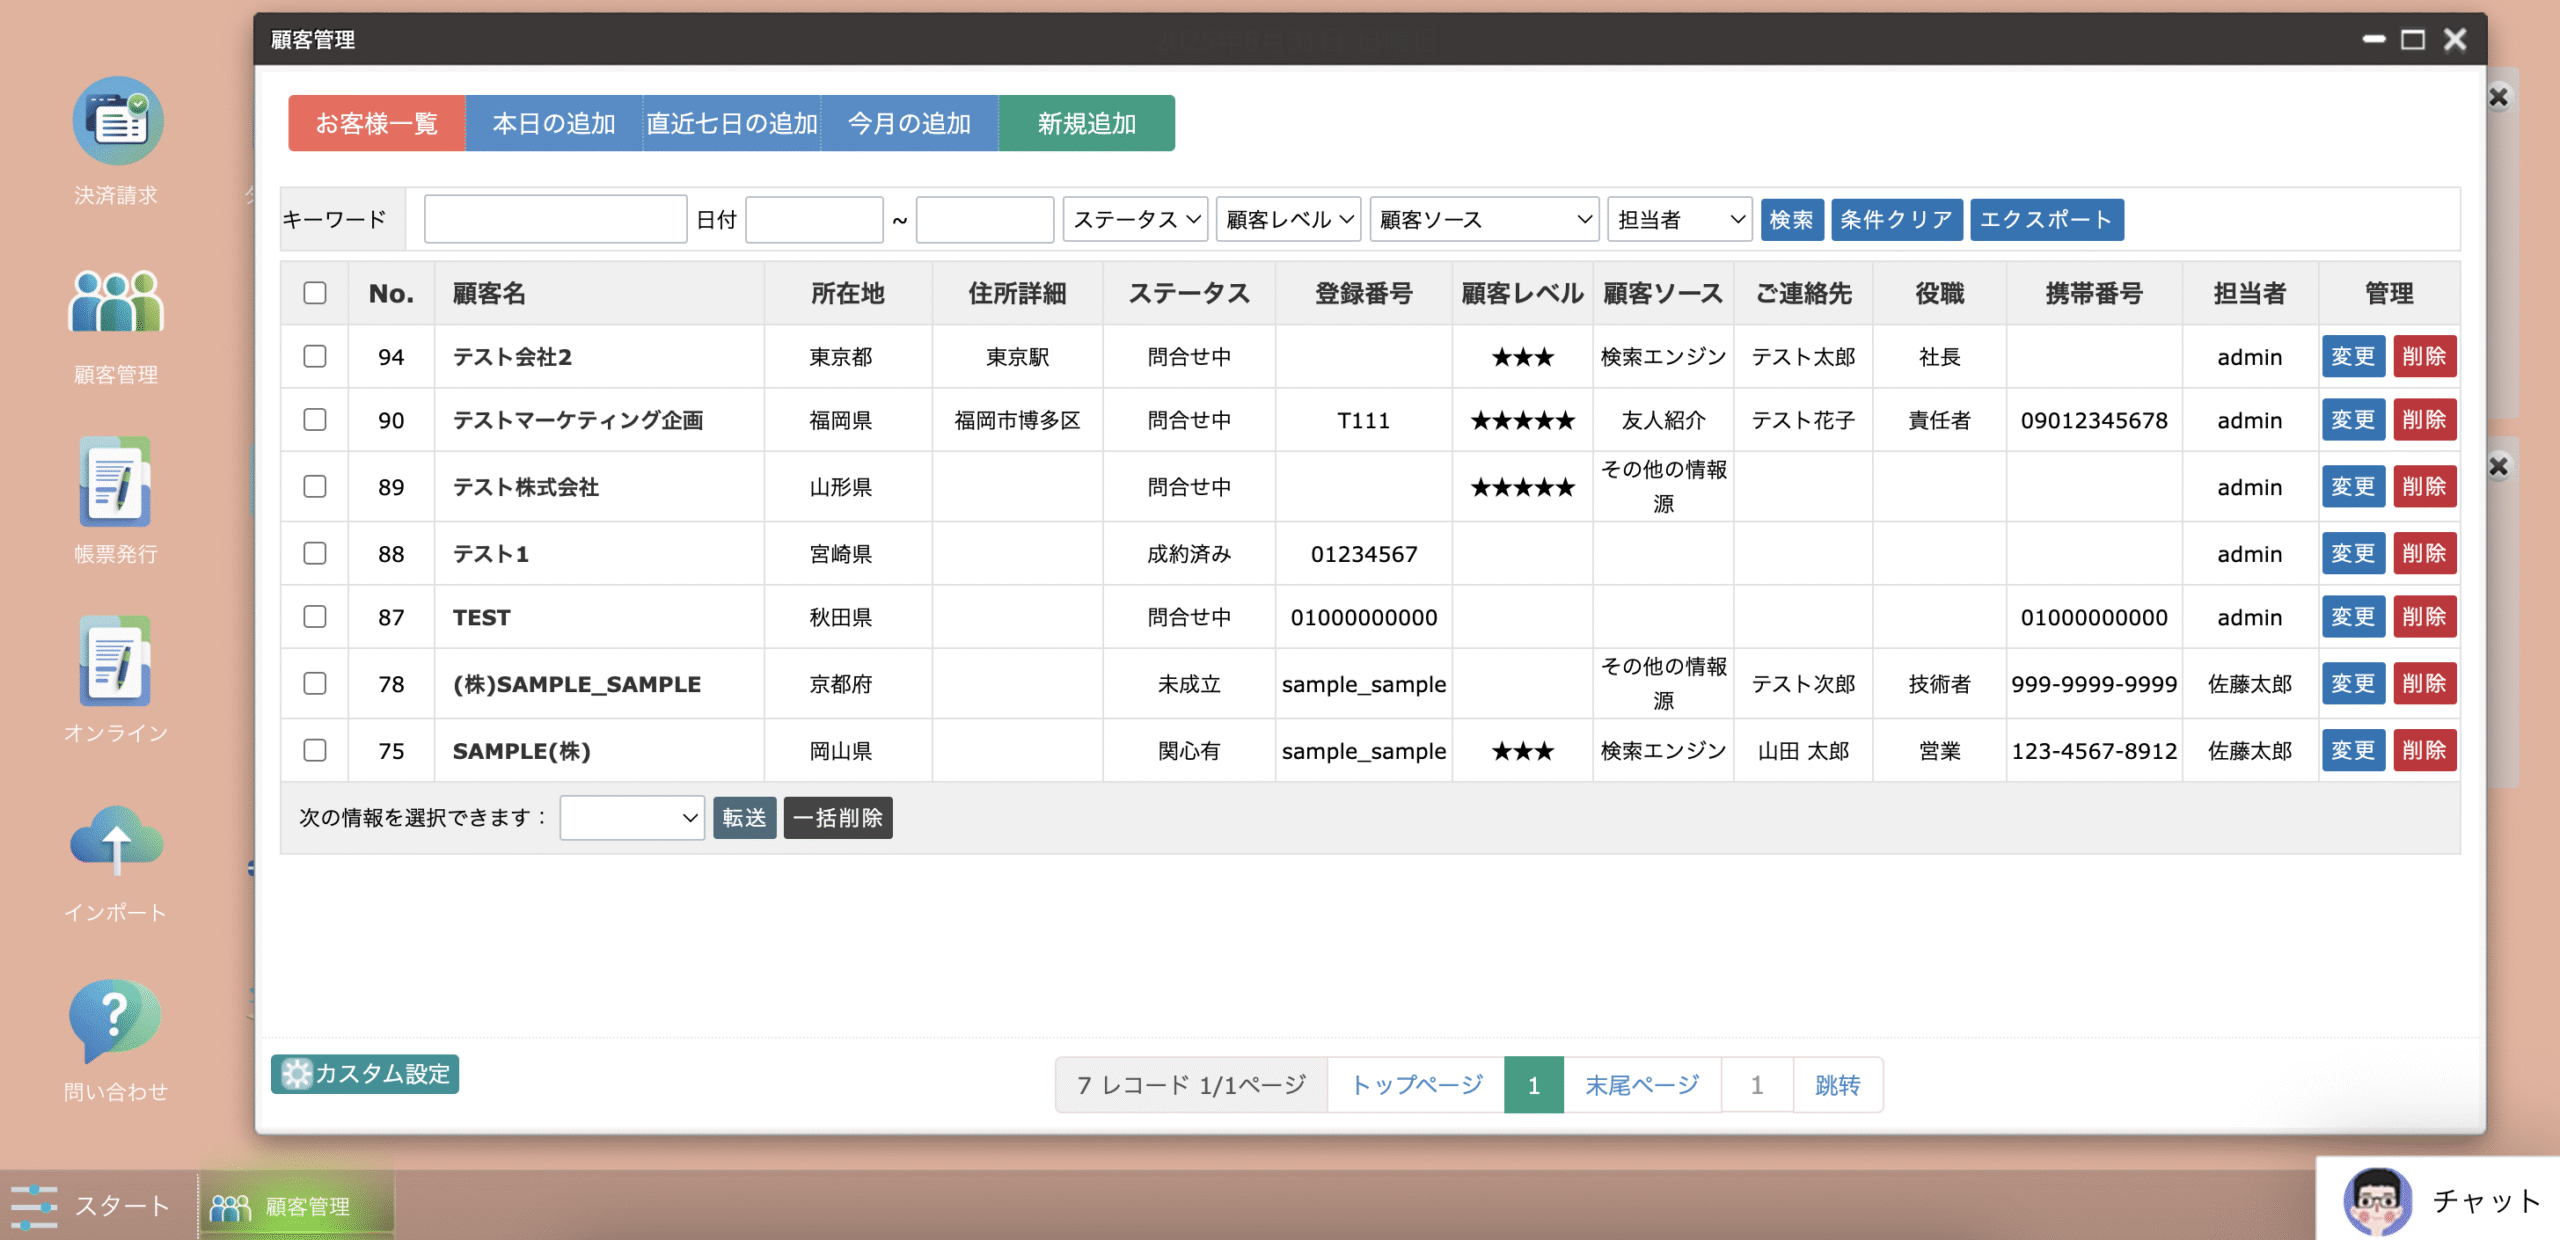Click the customer name テストマーケティング企画
This screenshot has height=1240, width=2560.
[578, 421]
